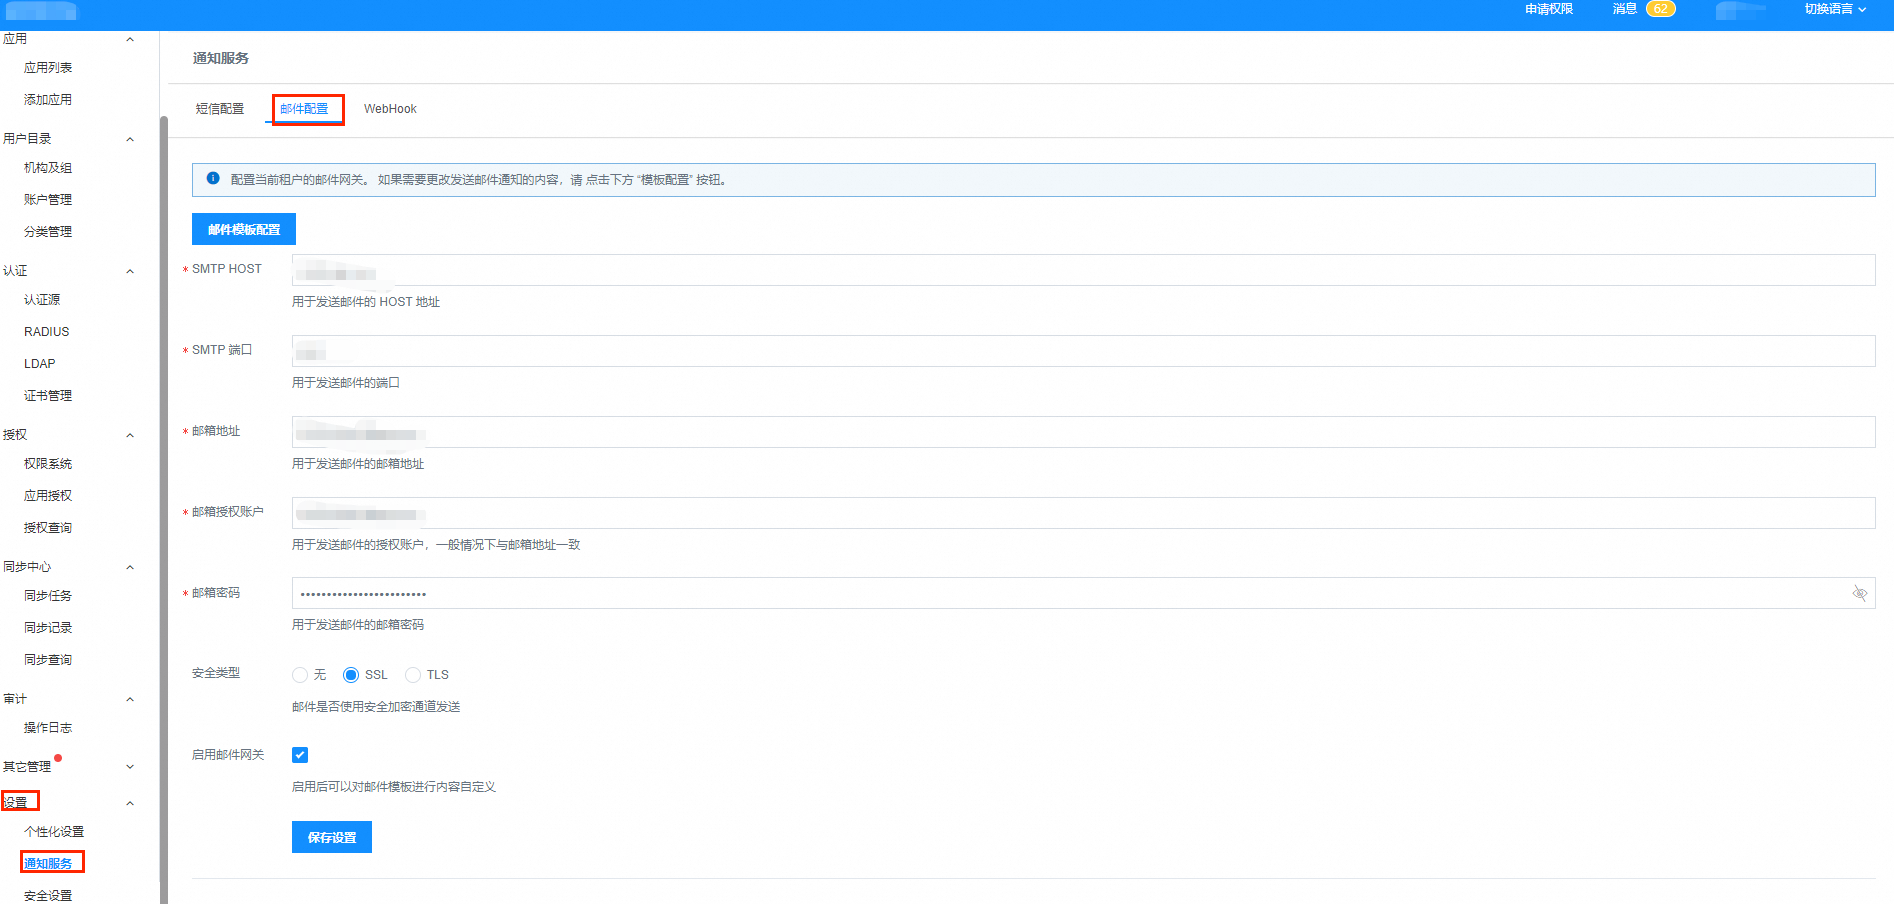Viewport: 1894px width, 904px height.
Task: Open 操作日志 in the sidebar
Action: (48, 728)
